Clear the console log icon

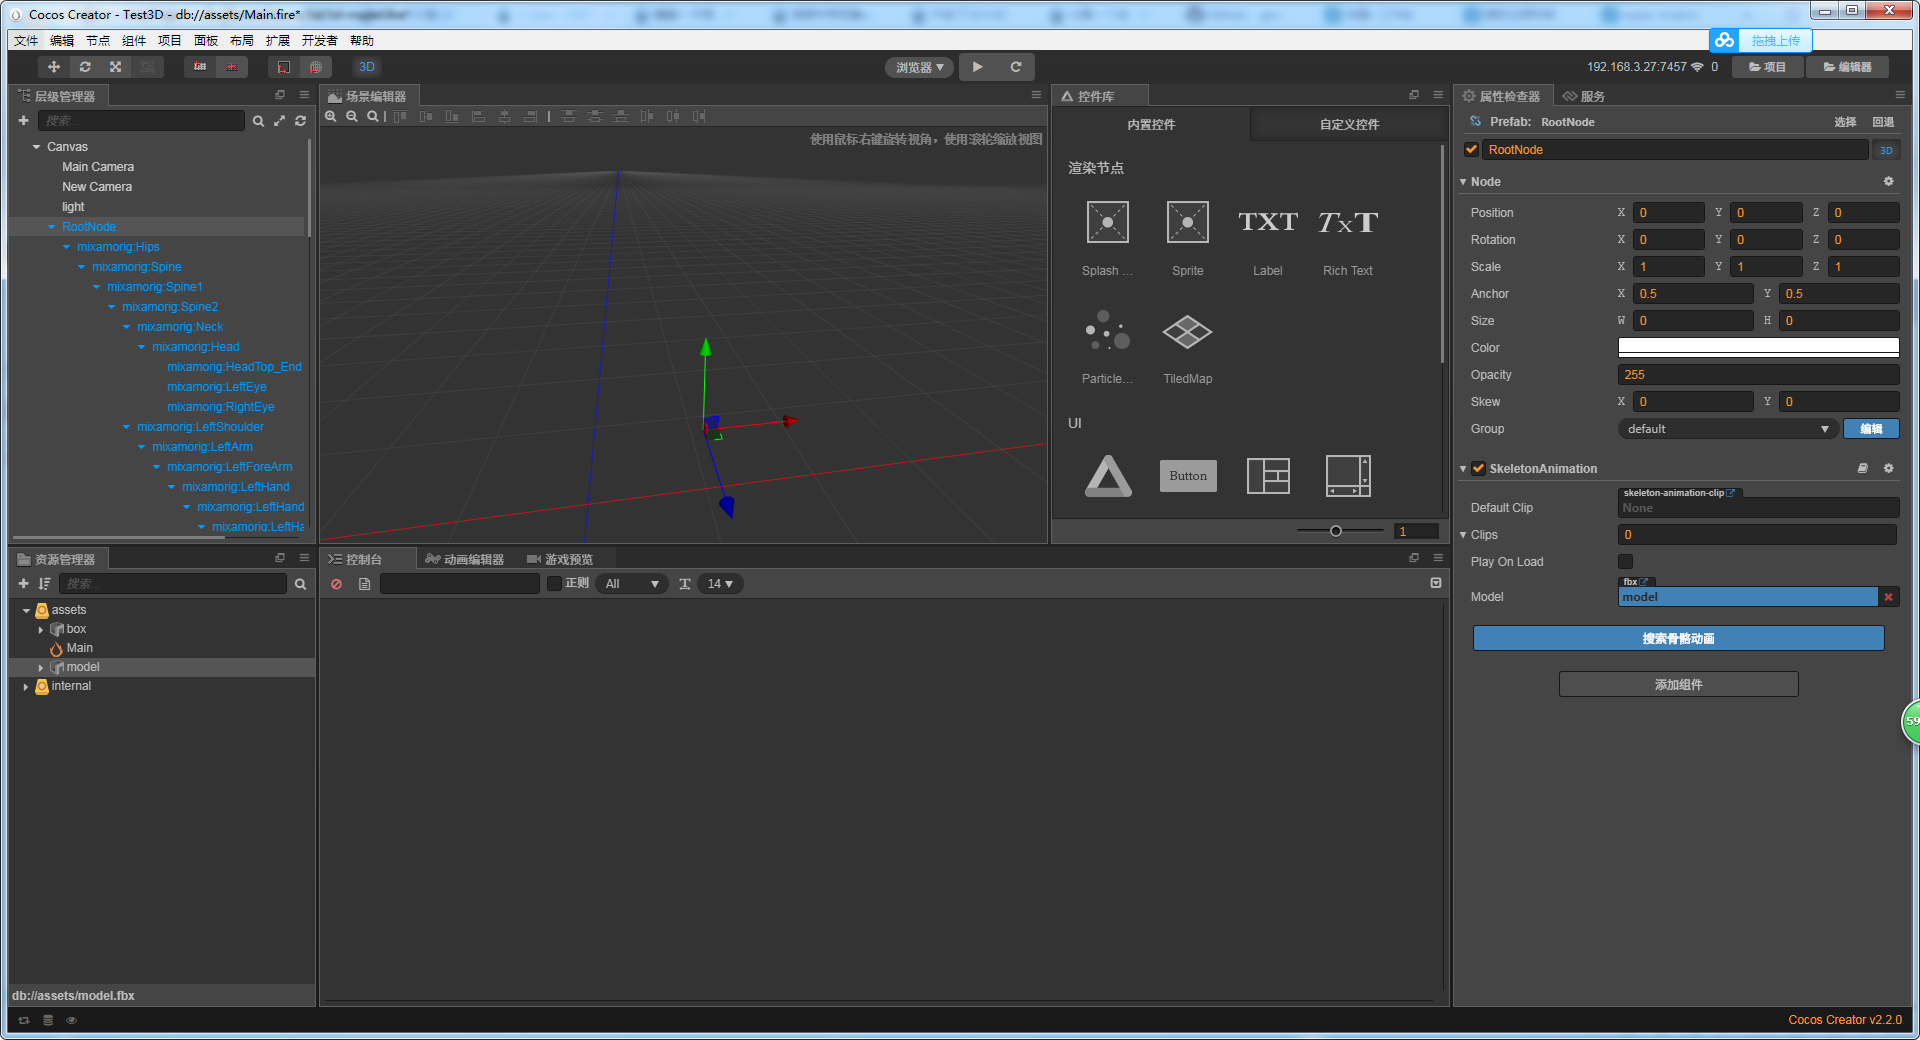(337, 584)
